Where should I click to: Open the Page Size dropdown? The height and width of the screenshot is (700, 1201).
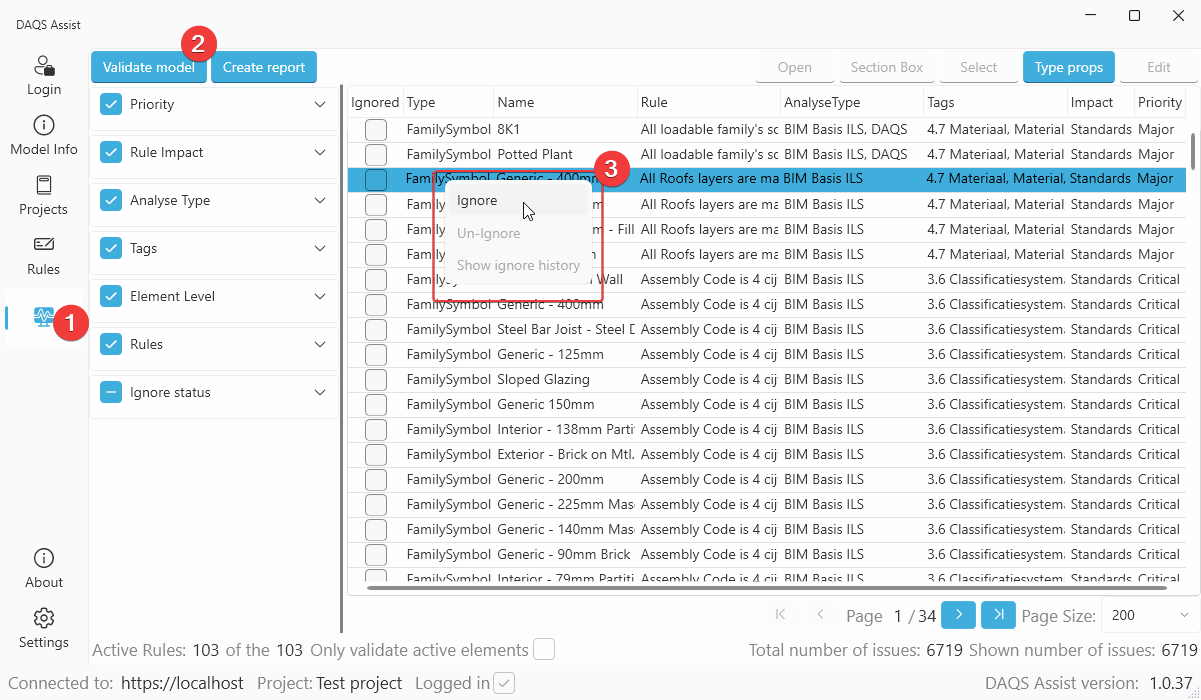coord(1149,615)
